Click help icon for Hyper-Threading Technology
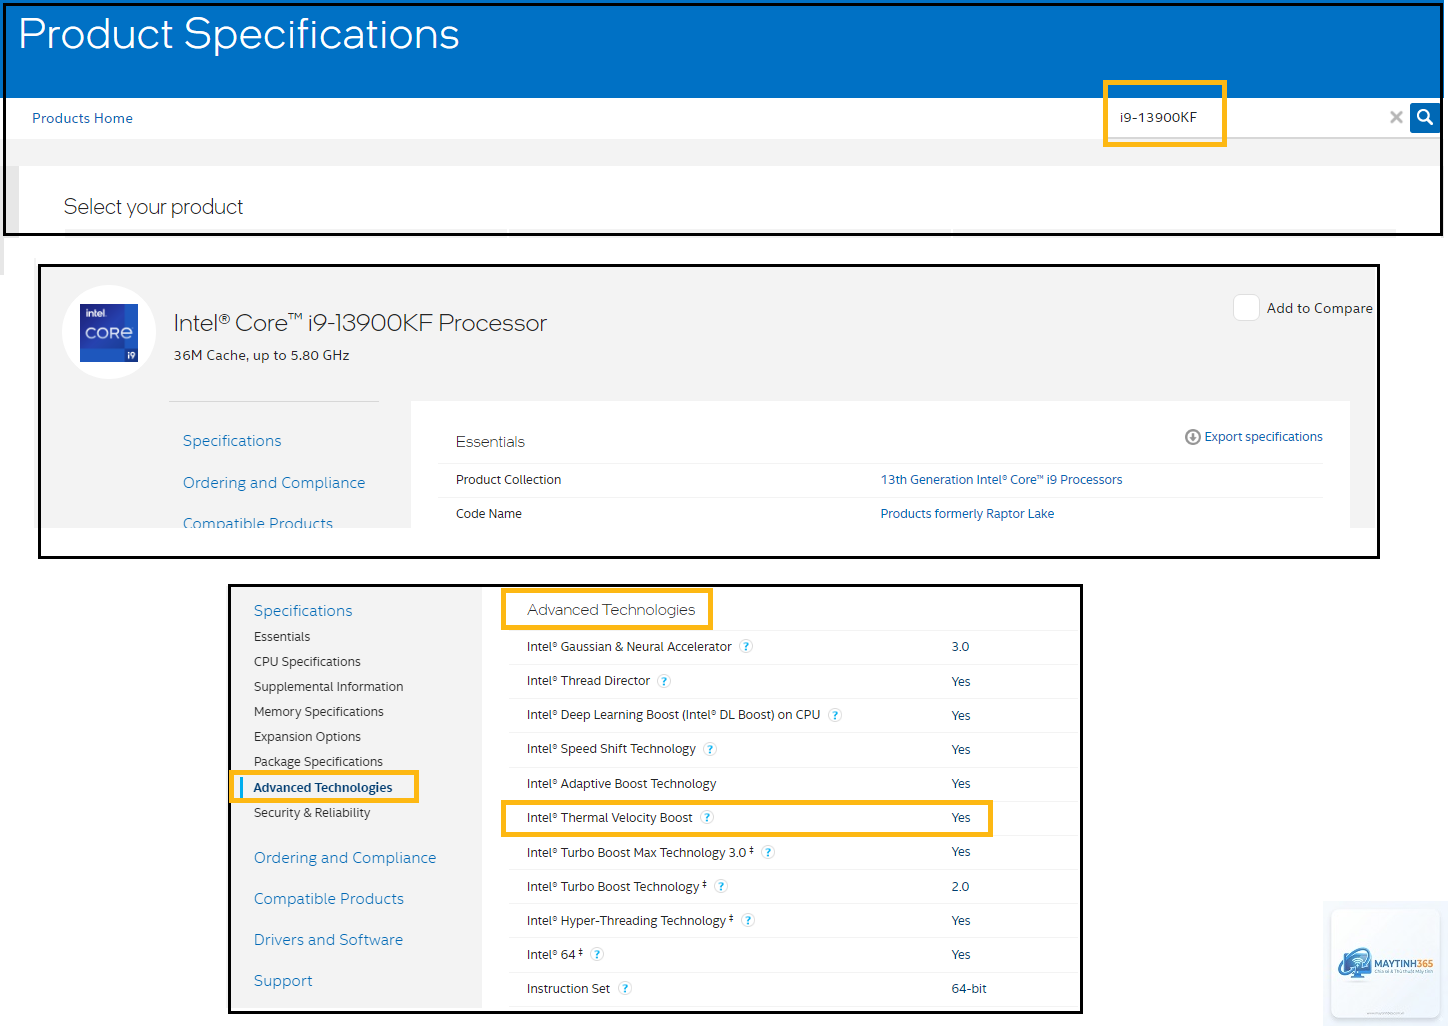1448x1026 pixels. 748,921
